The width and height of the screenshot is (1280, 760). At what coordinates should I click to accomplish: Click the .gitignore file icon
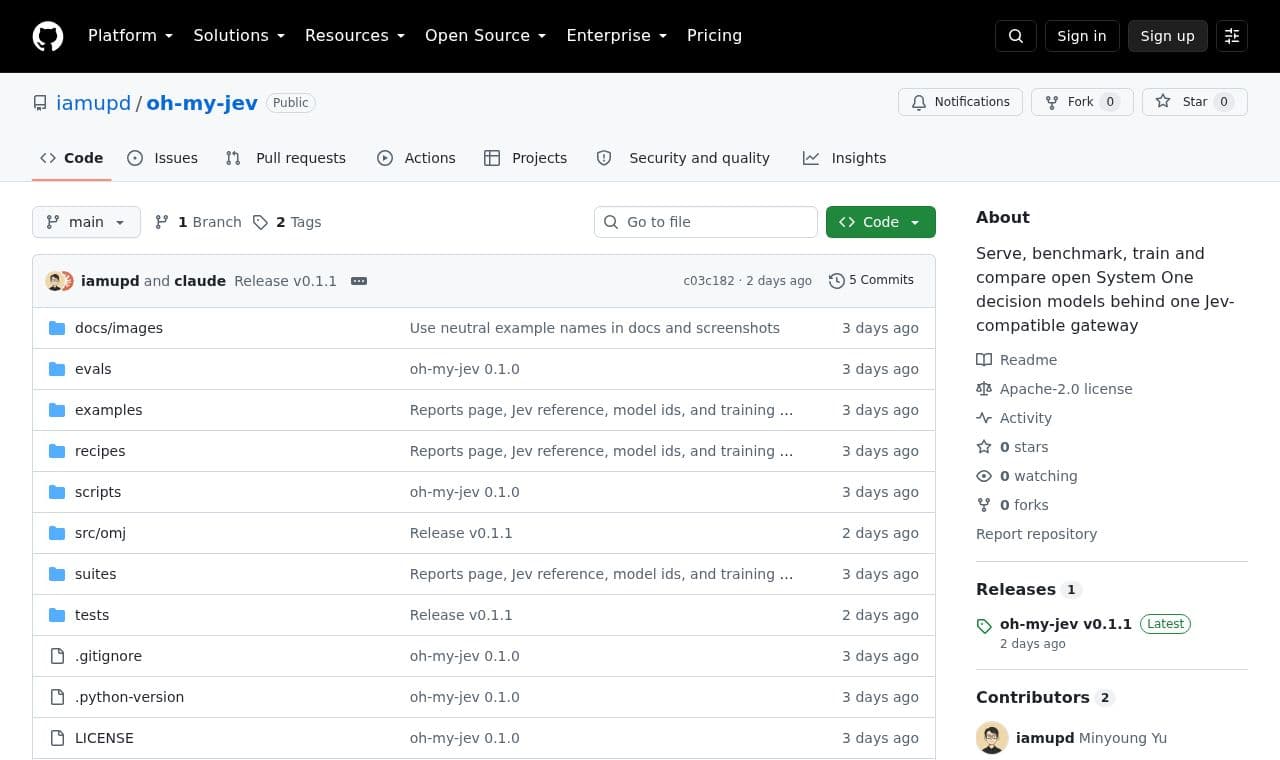(x=57, y=656)
